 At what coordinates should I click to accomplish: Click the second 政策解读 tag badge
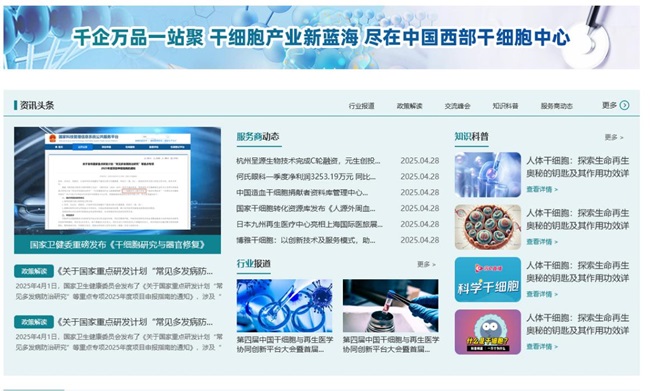[x=34, y=322]
